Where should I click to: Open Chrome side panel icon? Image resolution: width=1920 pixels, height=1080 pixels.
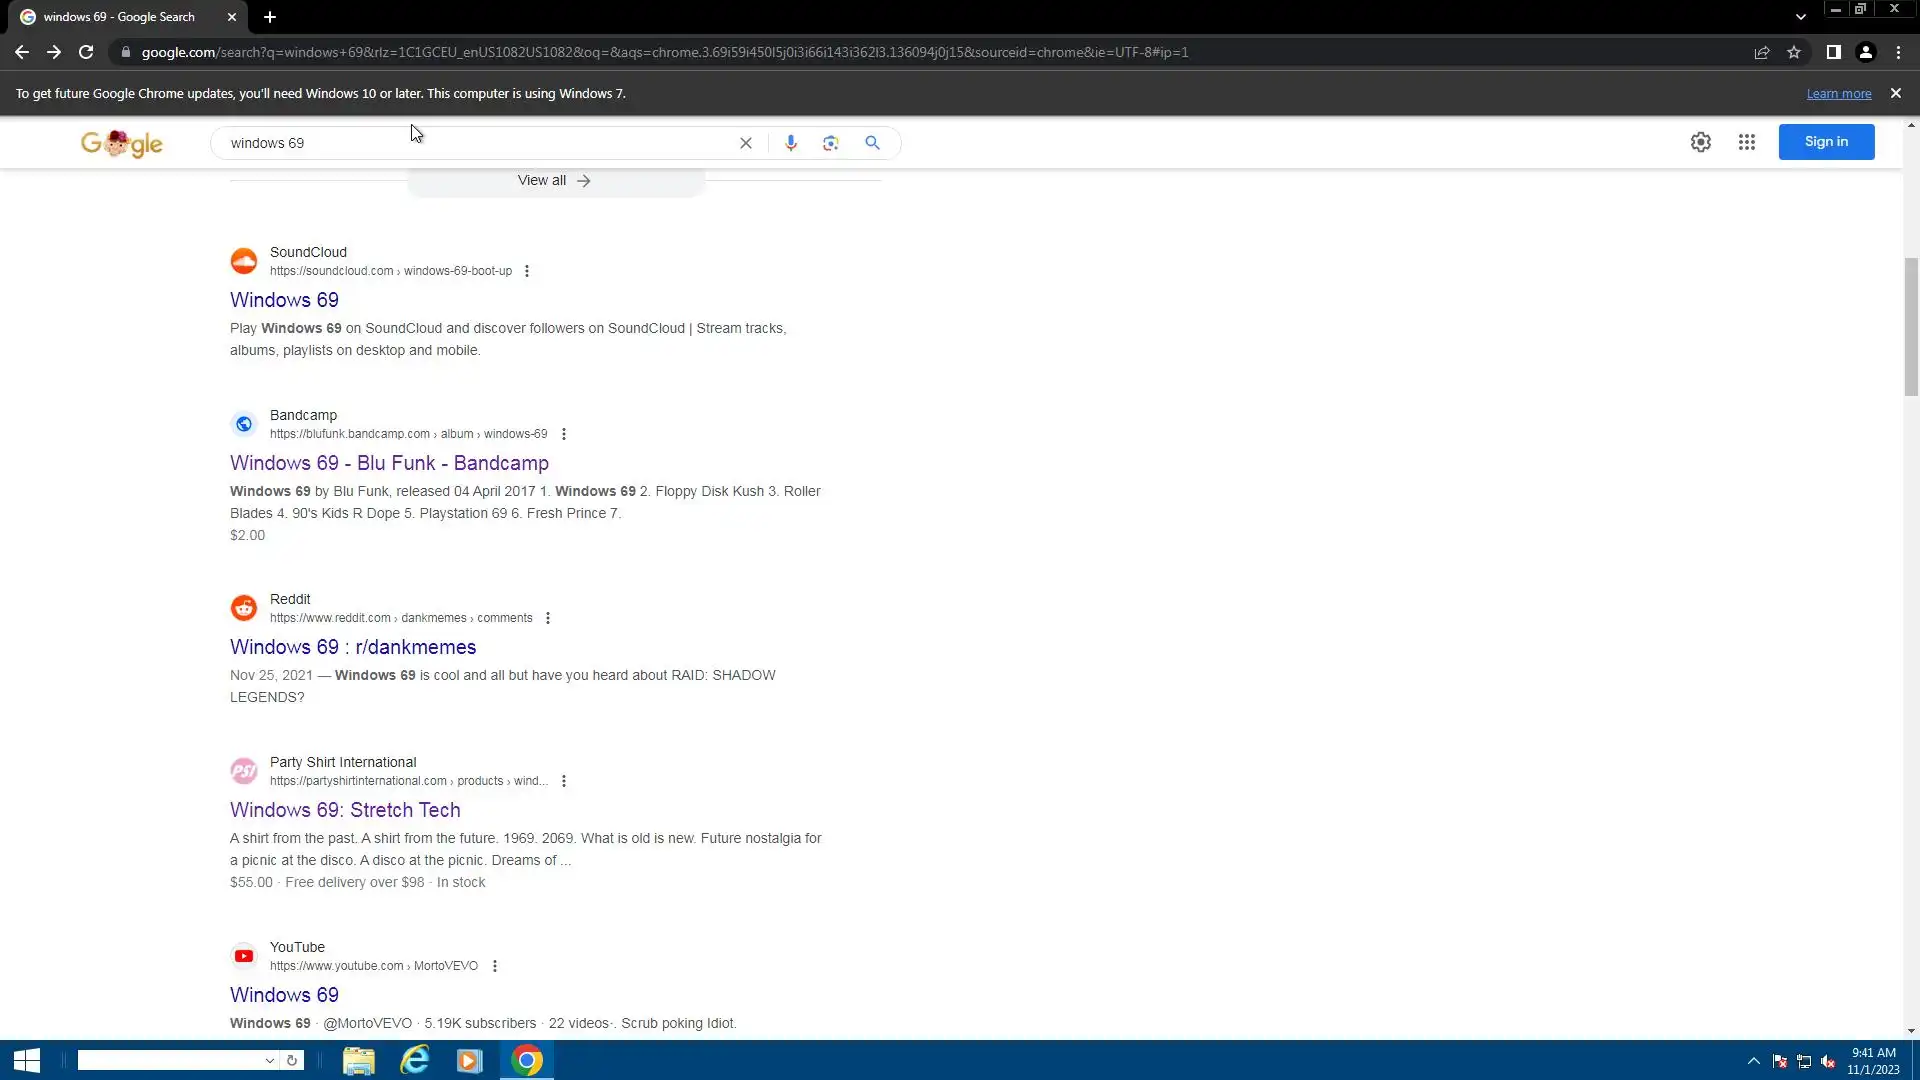tap(1833, 52)
